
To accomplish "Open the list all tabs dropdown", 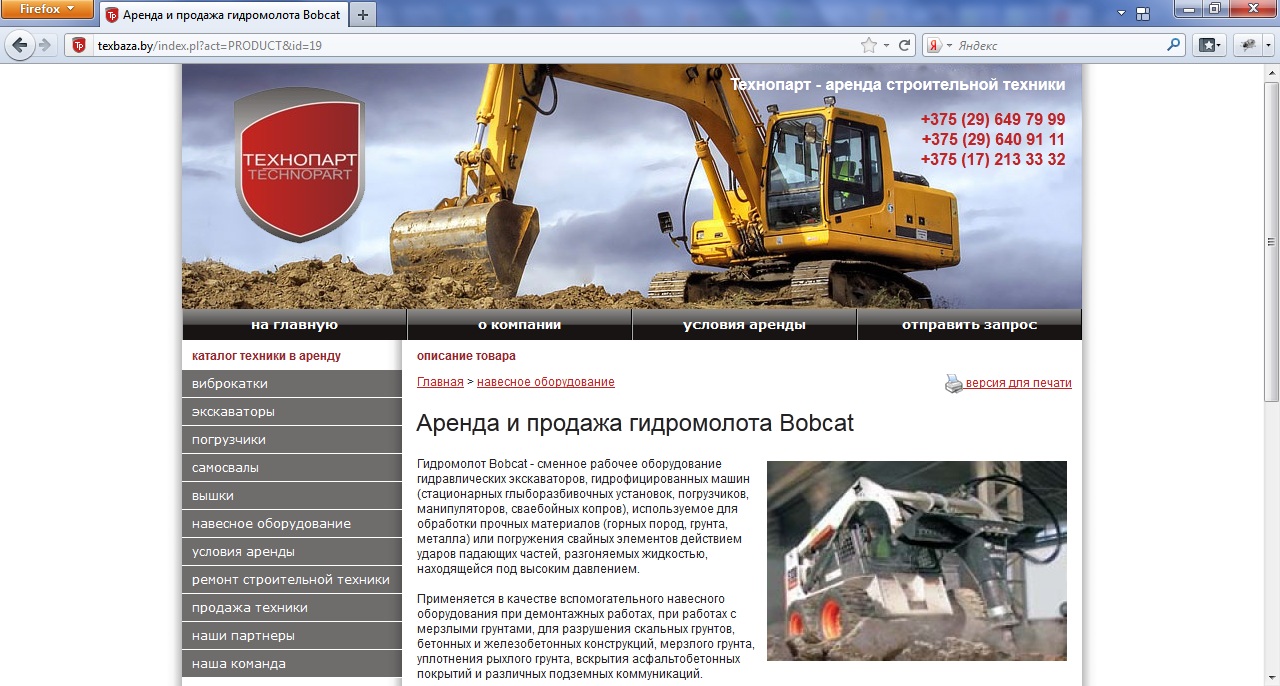I will pyautogui.click(x=1122, y=13).
